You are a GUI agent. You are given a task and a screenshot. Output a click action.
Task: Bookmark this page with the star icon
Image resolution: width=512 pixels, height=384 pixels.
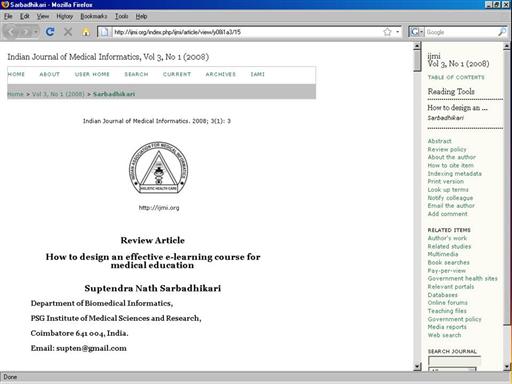(x=387, y=32)
